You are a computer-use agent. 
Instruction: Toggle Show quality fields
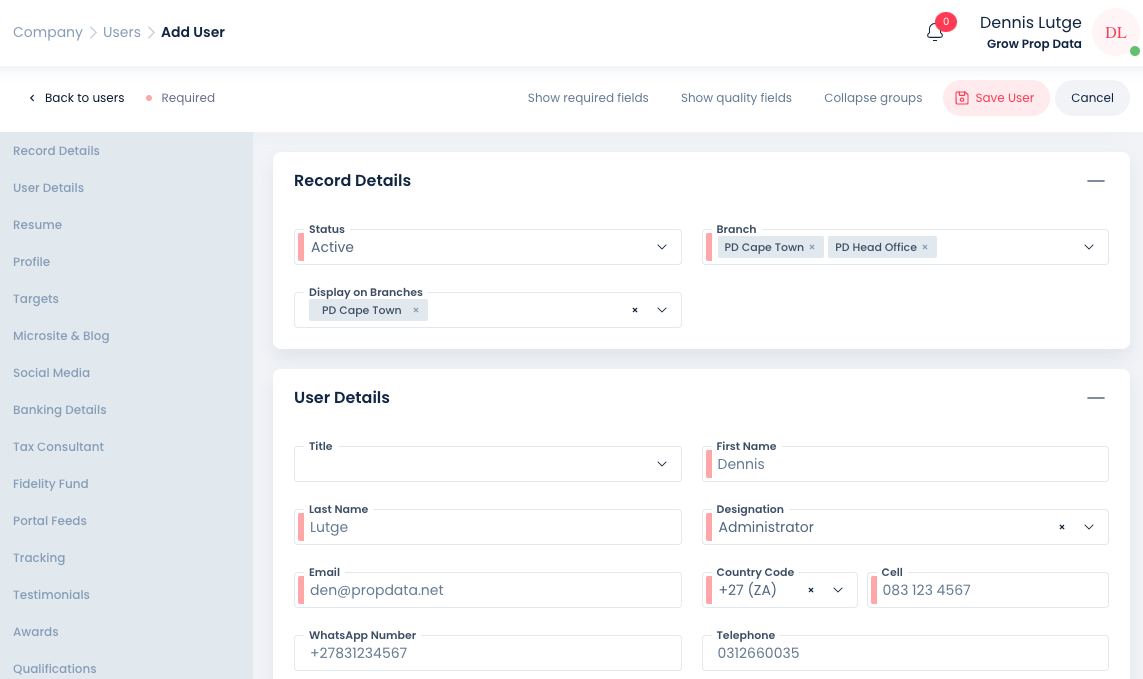[736, 98]
